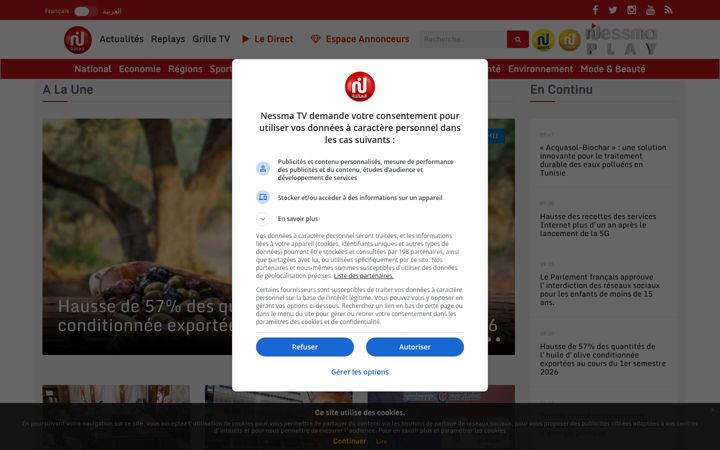
Task: Select the Mode & Beauté category
Action: (613, 69)
